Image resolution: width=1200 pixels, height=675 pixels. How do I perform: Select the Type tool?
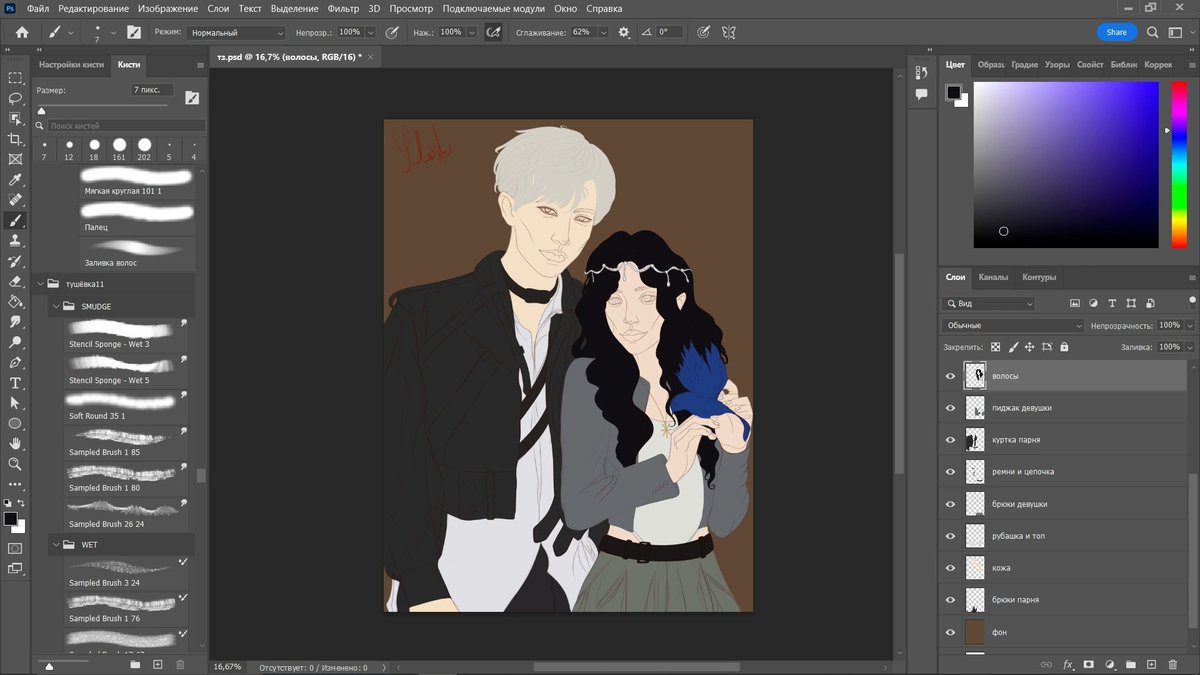point(15,383)
